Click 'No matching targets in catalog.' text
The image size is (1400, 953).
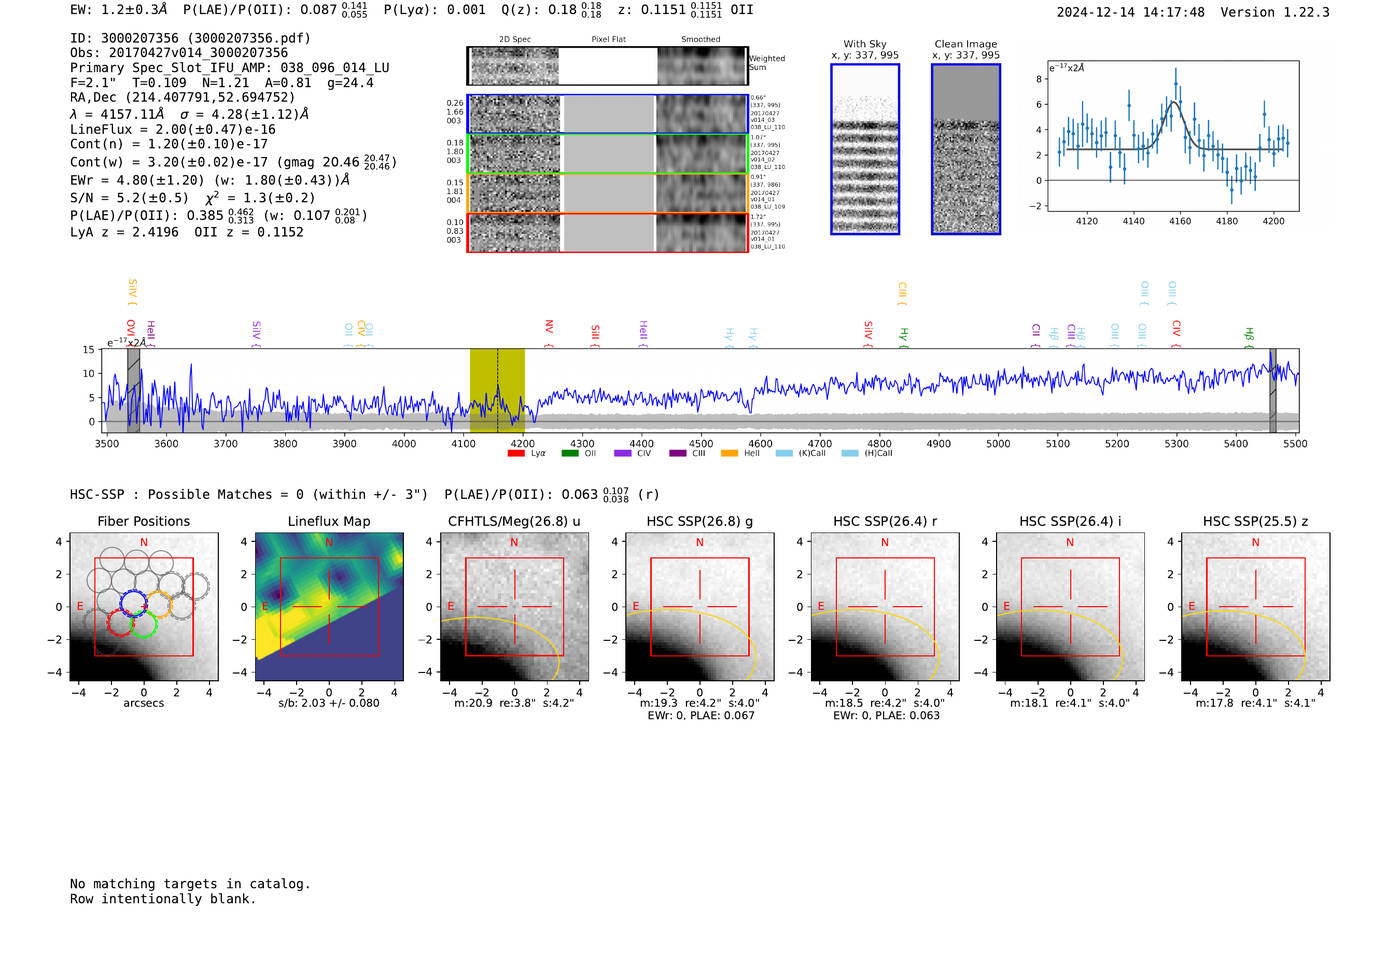pyautogui.click(x=190, y=884)
